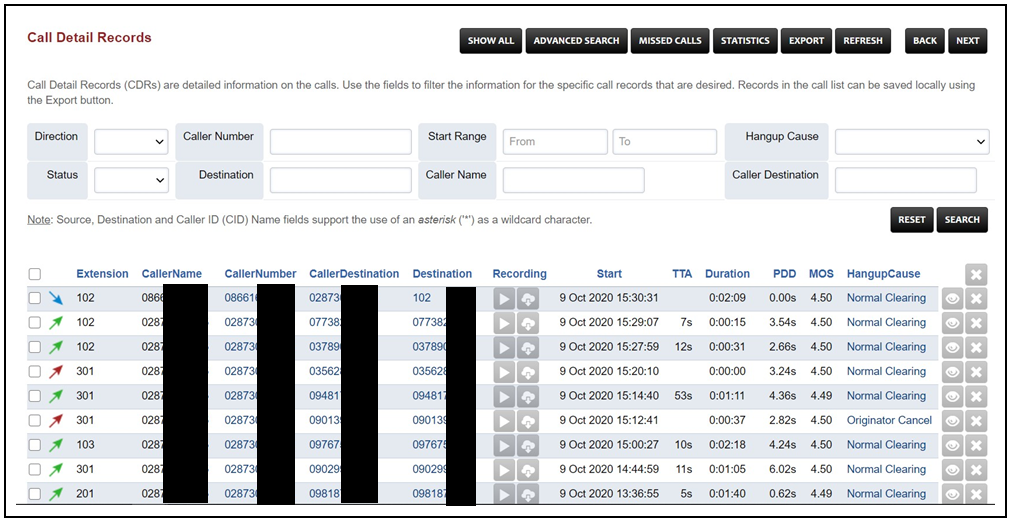The height and width of the screenshot is (523, 1012).
Task: Download recording of the 14:44:59 call
Action: 527,469
